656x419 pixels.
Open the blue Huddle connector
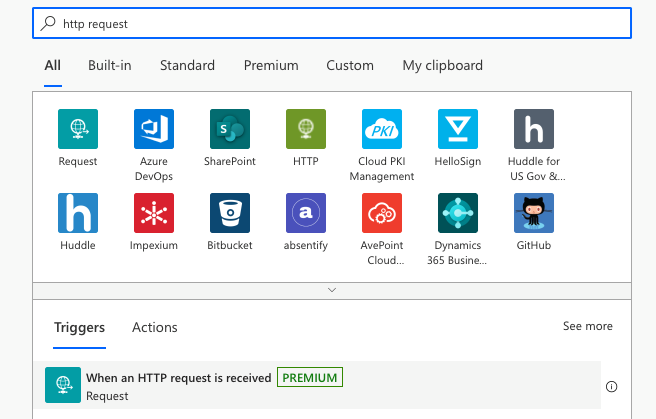pos(78,213)
